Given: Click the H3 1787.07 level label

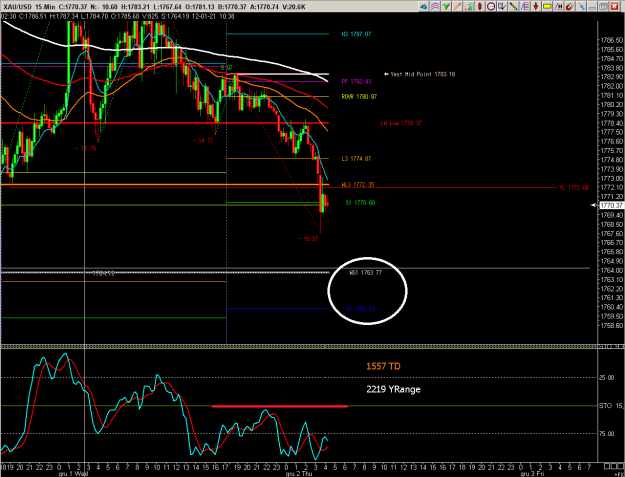Looking at the screenshot, I should [x=356, y=34].
